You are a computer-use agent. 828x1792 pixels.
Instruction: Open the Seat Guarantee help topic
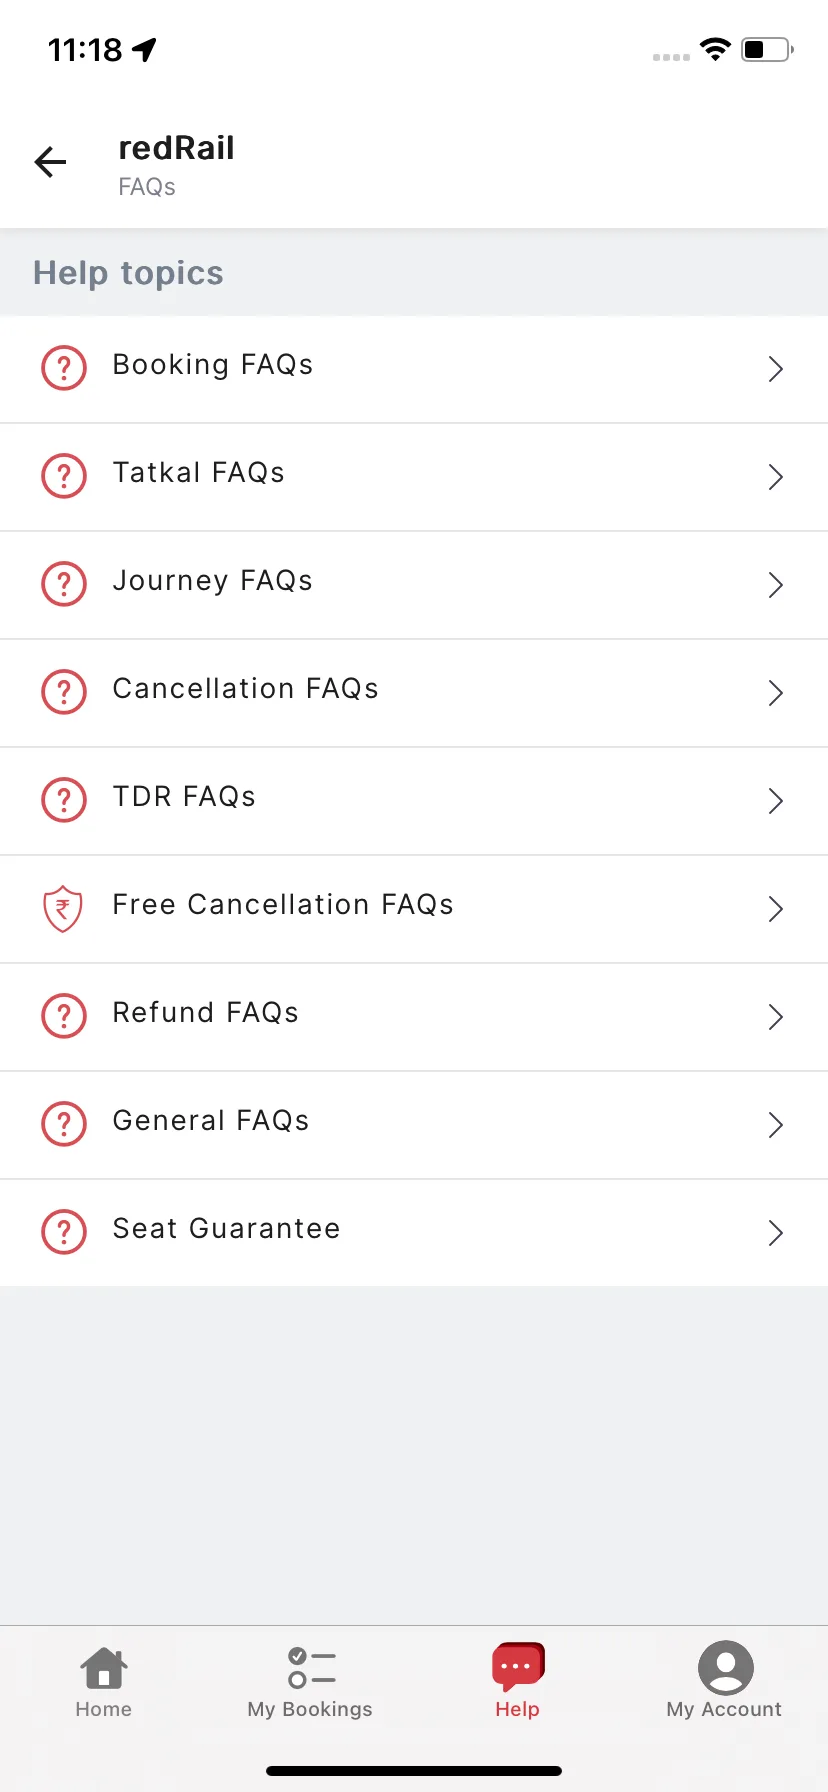tap(414, 1233)
